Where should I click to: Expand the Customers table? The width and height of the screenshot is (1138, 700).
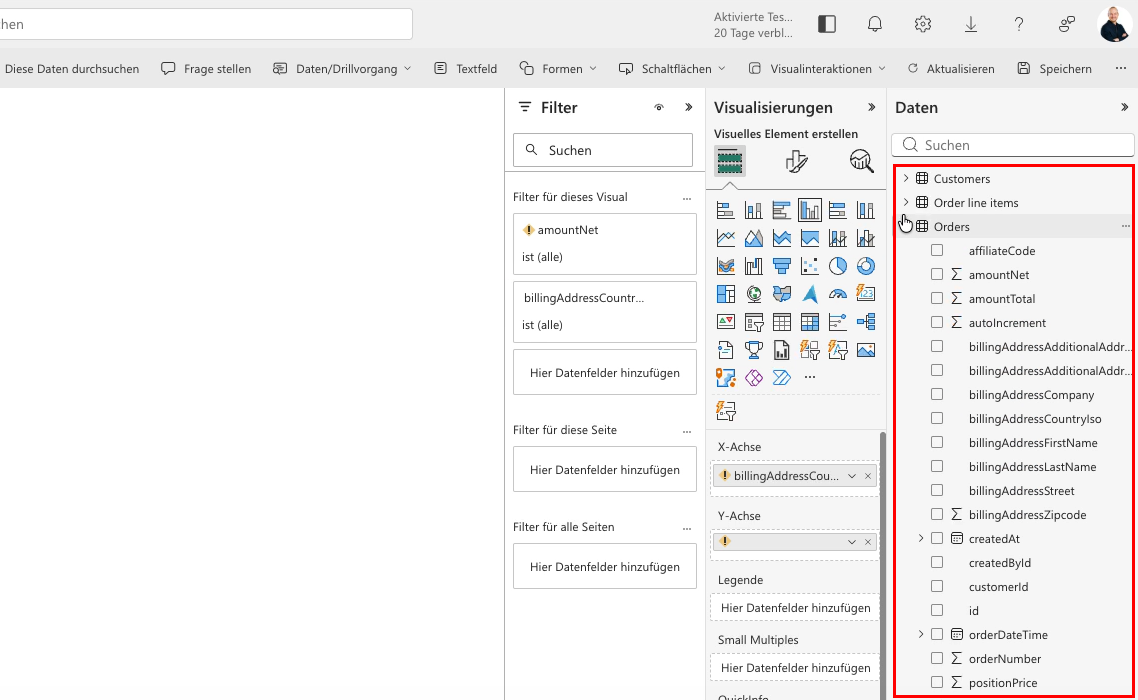(906, 179)
